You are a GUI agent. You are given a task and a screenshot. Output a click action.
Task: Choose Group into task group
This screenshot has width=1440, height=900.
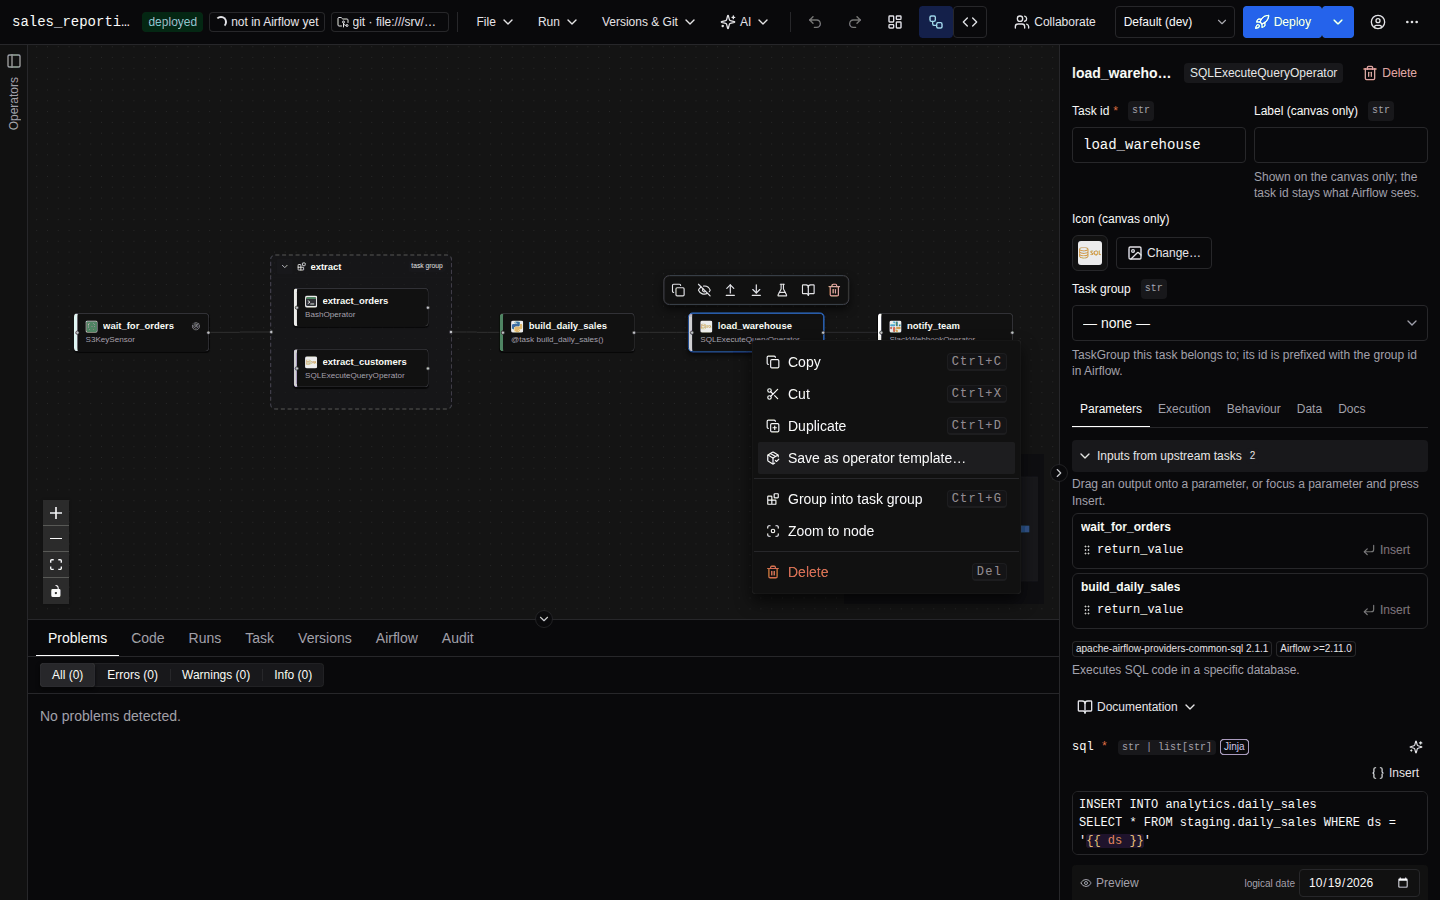pos(886,499)
